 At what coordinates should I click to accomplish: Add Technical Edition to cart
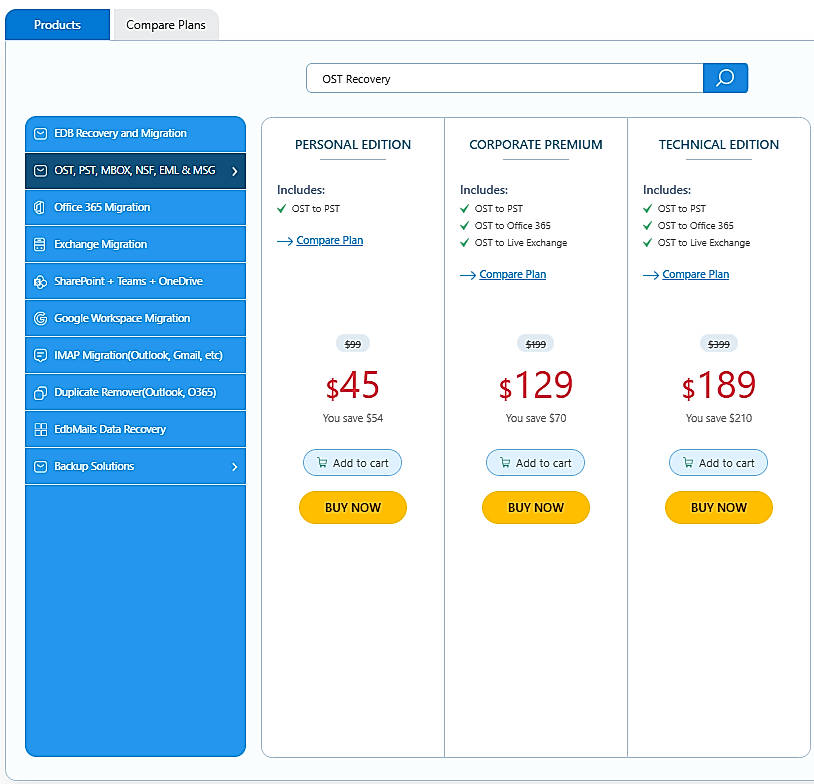tap(718, 463)
